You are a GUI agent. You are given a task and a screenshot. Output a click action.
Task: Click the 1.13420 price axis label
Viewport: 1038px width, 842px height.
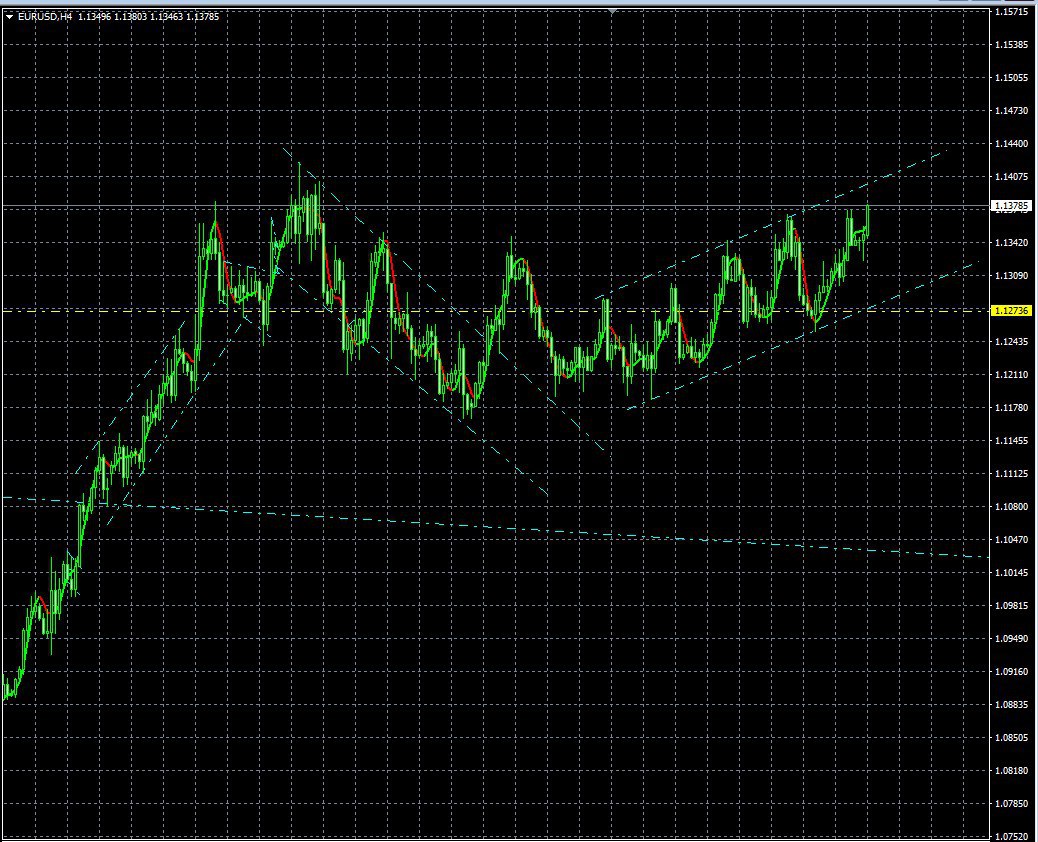[1012, 242]
